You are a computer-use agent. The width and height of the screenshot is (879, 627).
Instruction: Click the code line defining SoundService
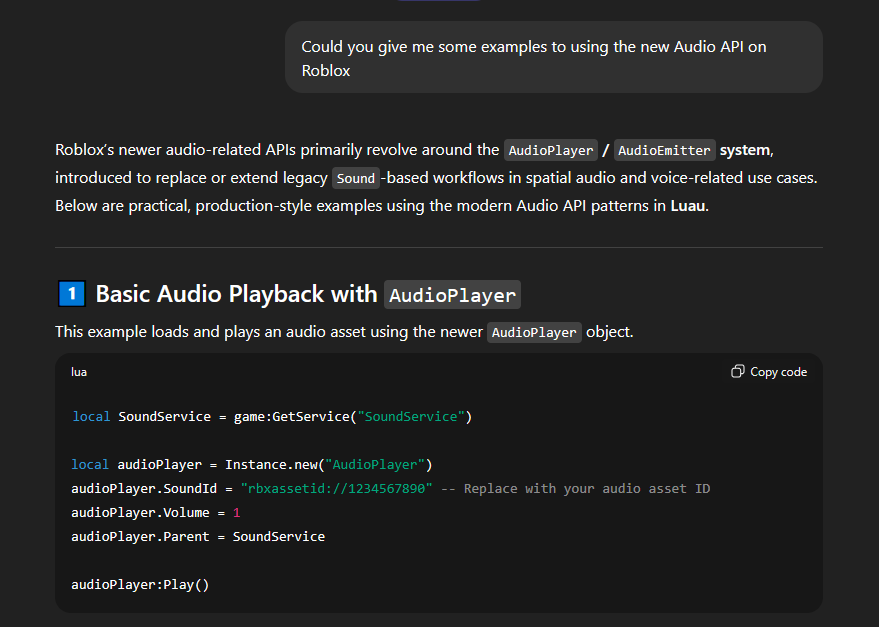click(272, 417)
